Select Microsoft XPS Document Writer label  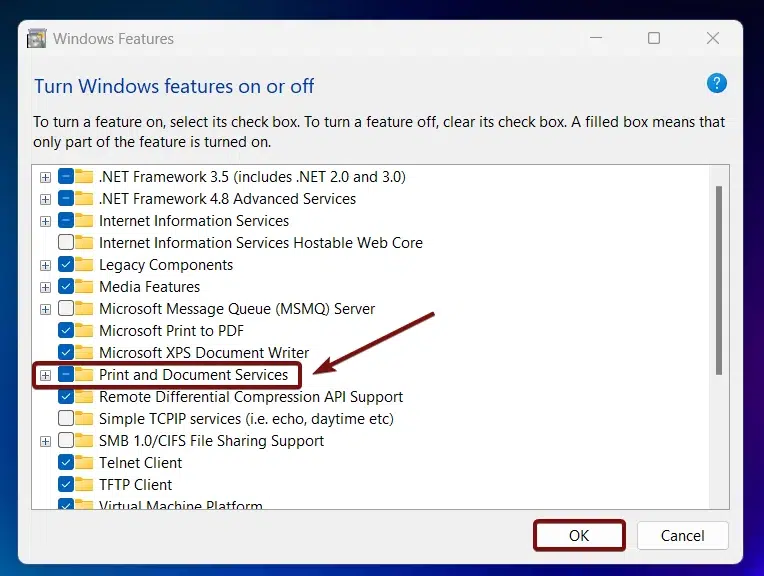[204, 352]
